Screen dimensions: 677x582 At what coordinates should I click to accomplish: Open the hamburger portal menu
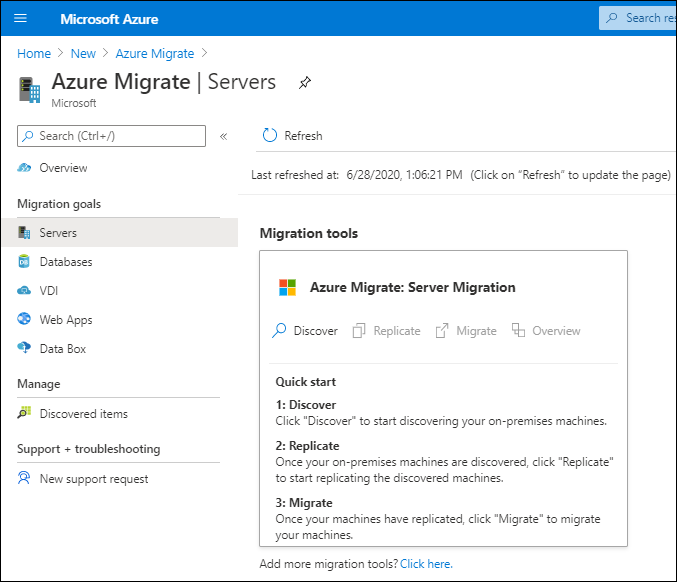tap(20, 18)
